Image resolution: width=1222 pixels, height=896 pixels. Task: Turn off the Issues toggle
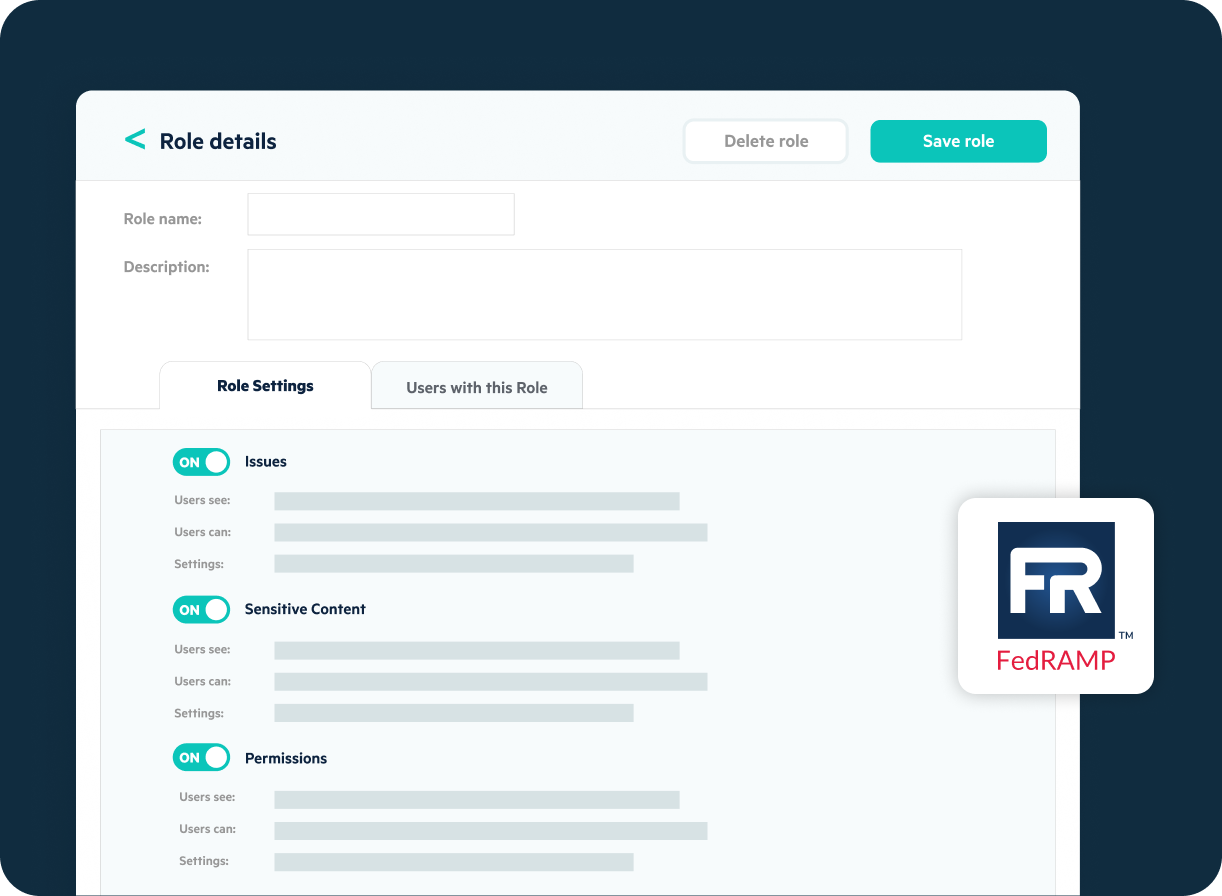tap(201, 462)
